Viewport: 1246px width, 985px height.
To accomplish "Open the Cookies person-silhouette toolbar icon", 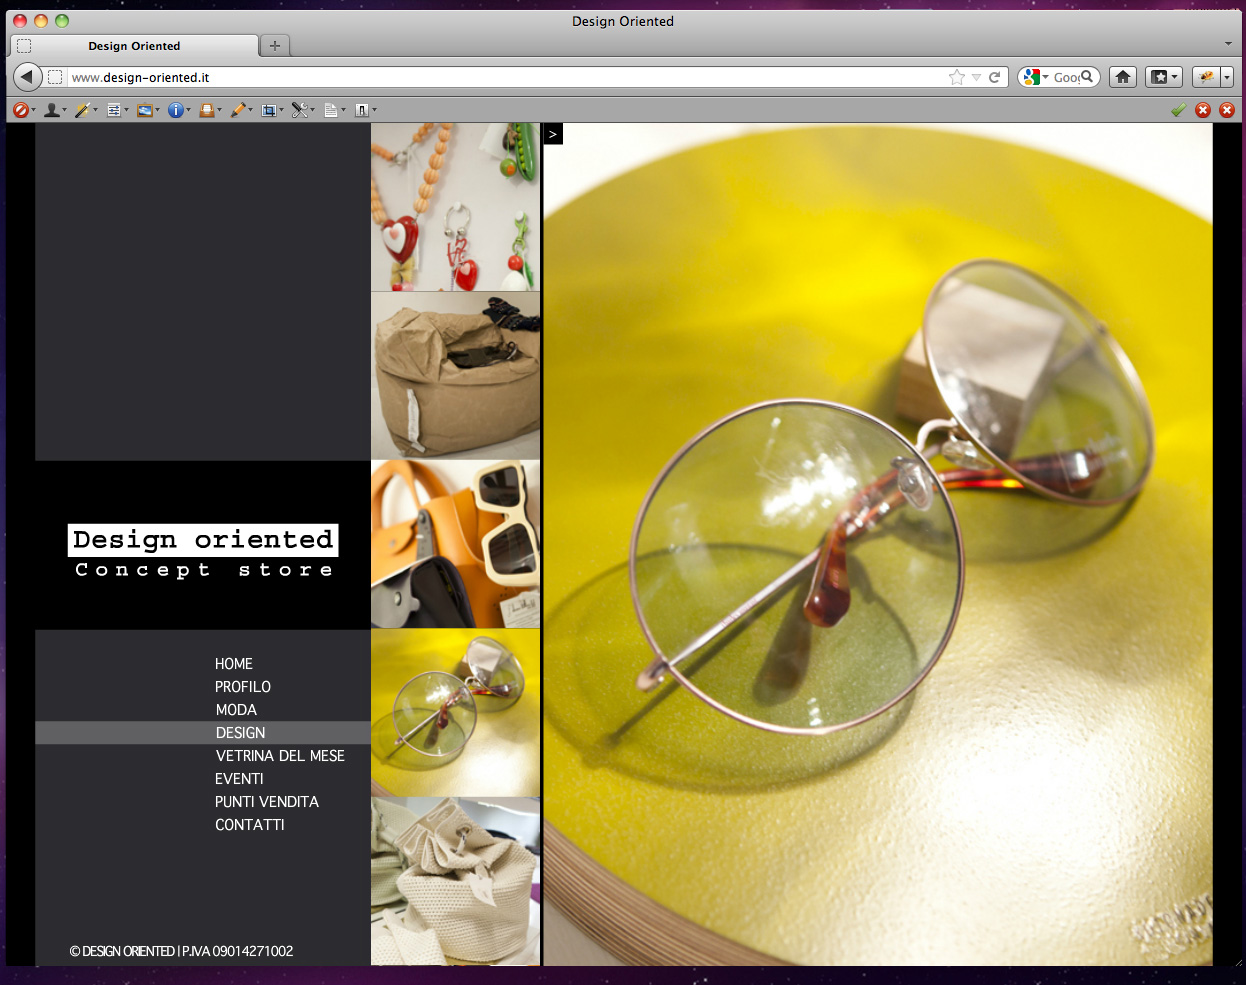I will click(x=51, y=110).
